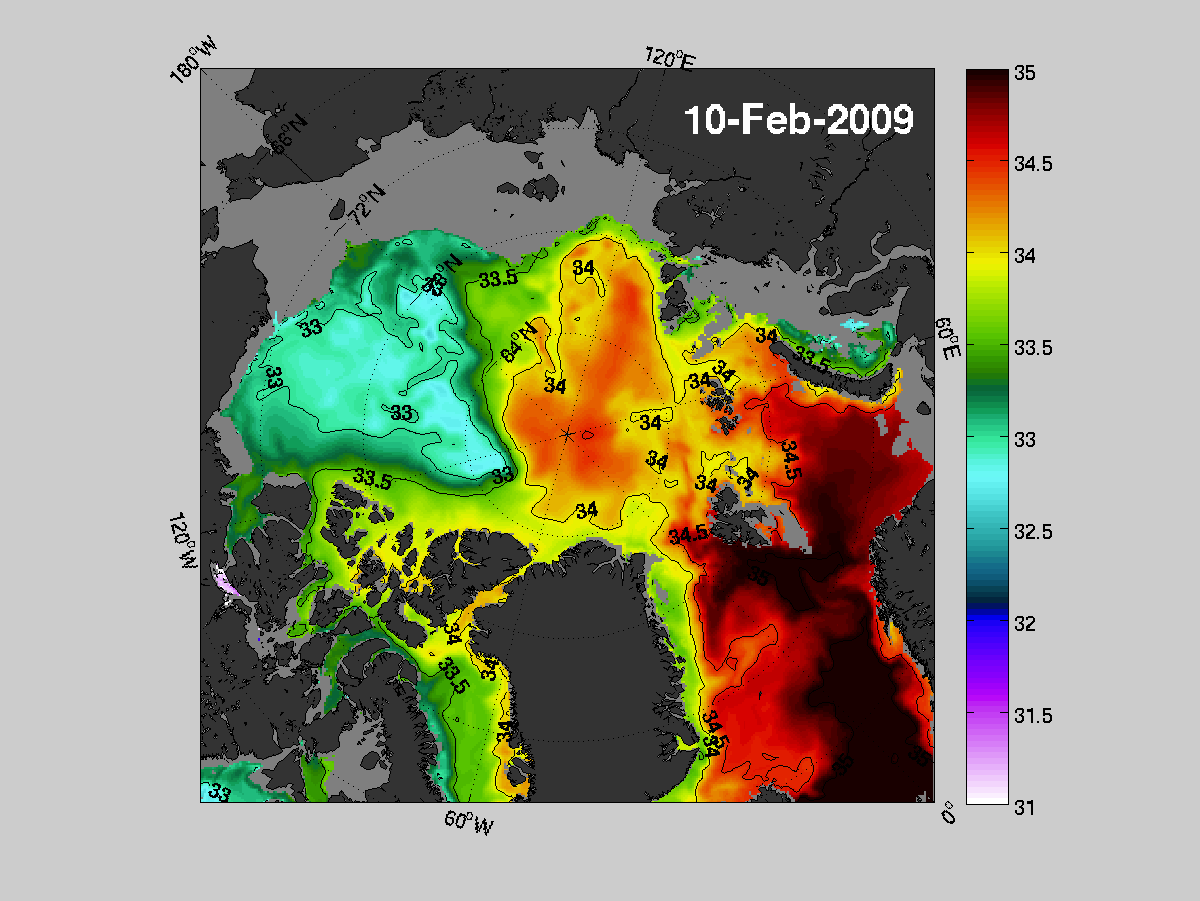1200x901 pixels.
Task: Click the 10-Feb-2009 date label
Action: [x=798, y=120]
